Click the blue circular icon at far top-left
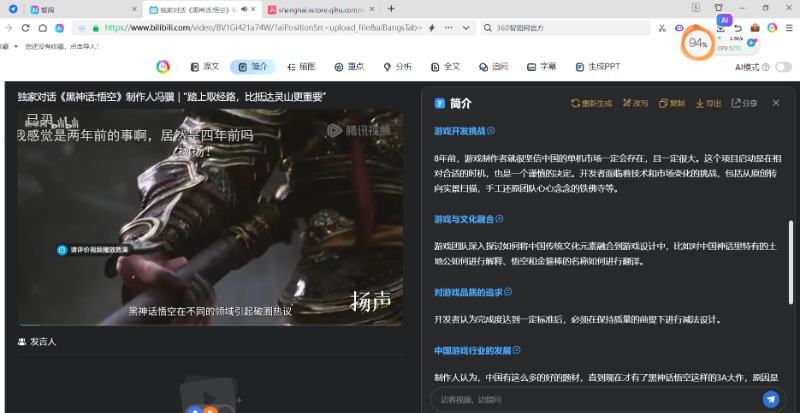 tap(13, 9)
